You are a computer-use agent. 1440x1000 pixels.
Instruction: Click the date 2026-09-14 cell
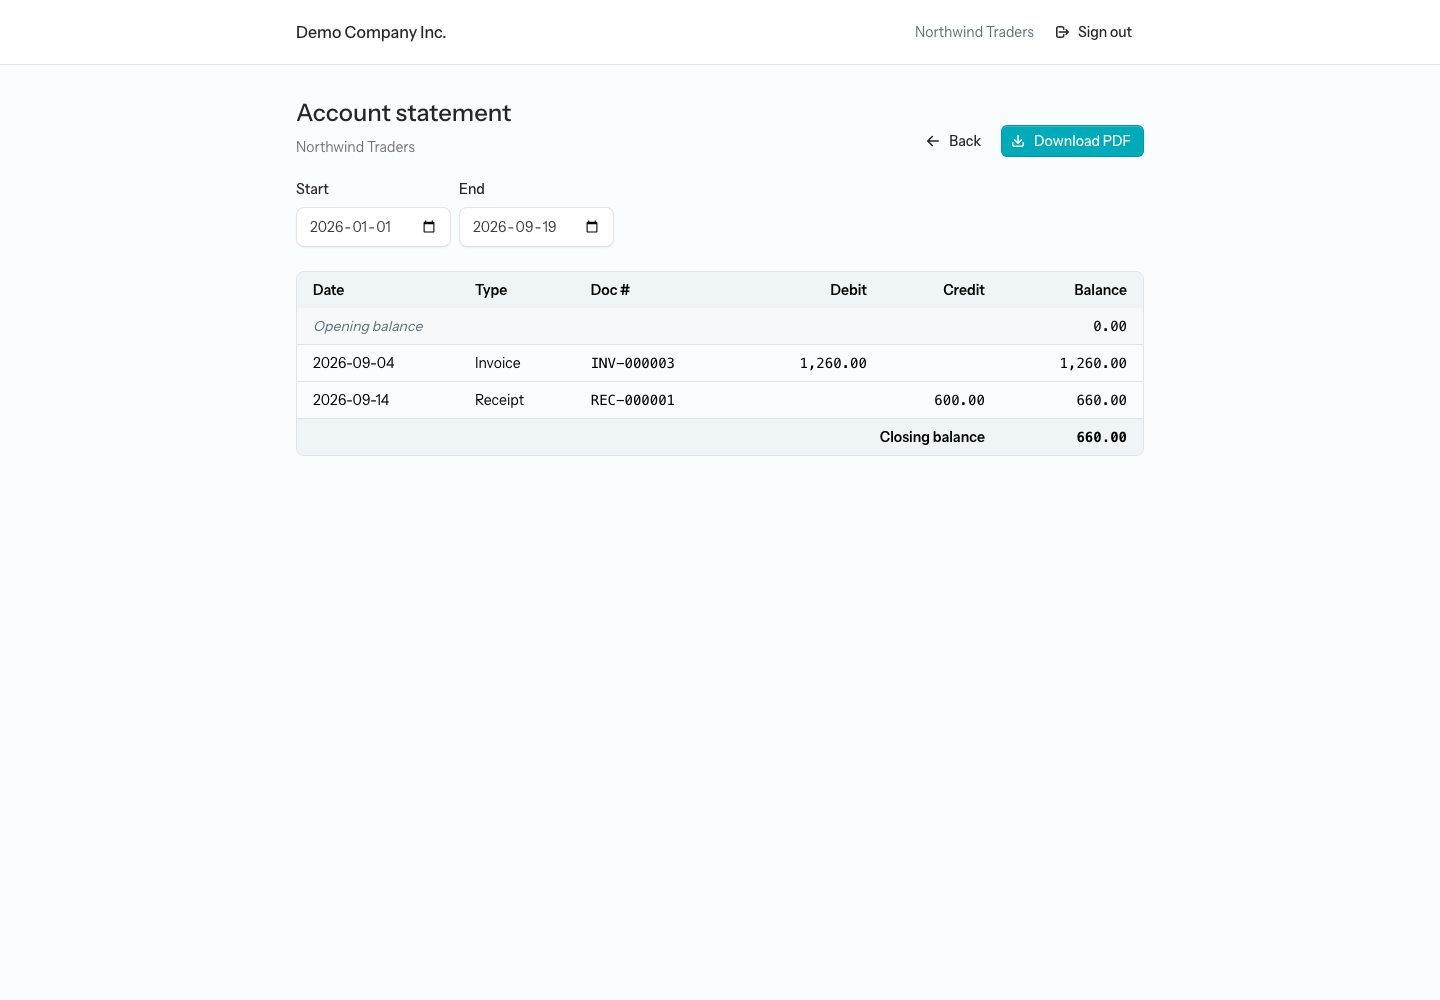point(351,400)
